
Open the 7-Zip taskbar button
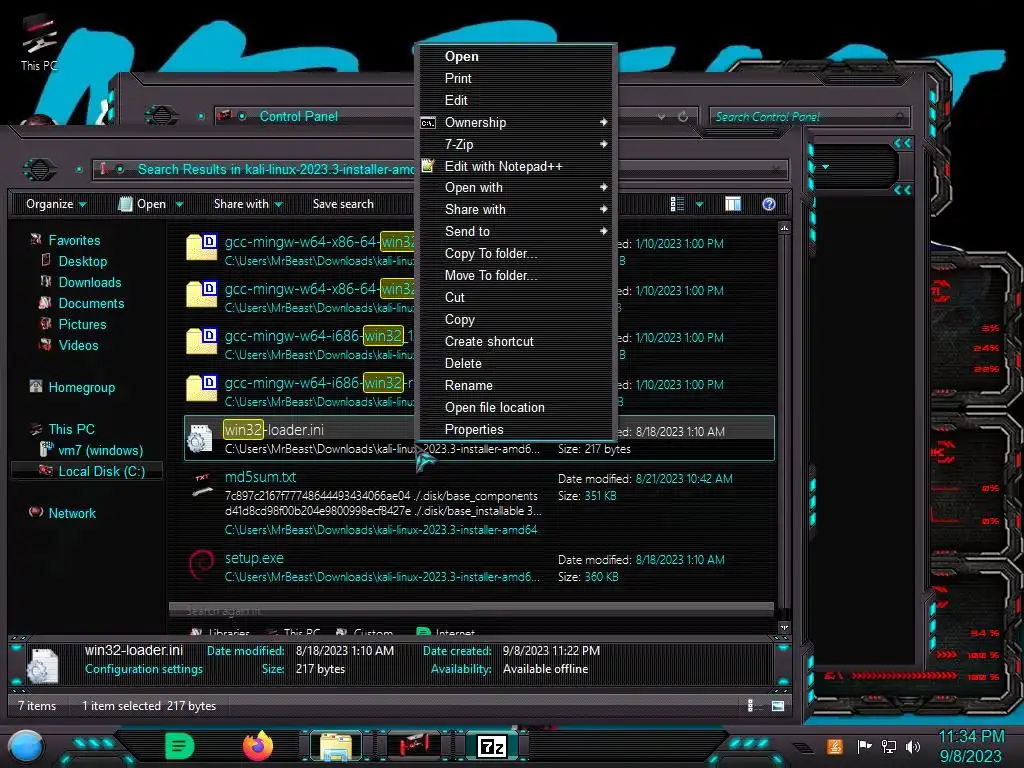492,746
